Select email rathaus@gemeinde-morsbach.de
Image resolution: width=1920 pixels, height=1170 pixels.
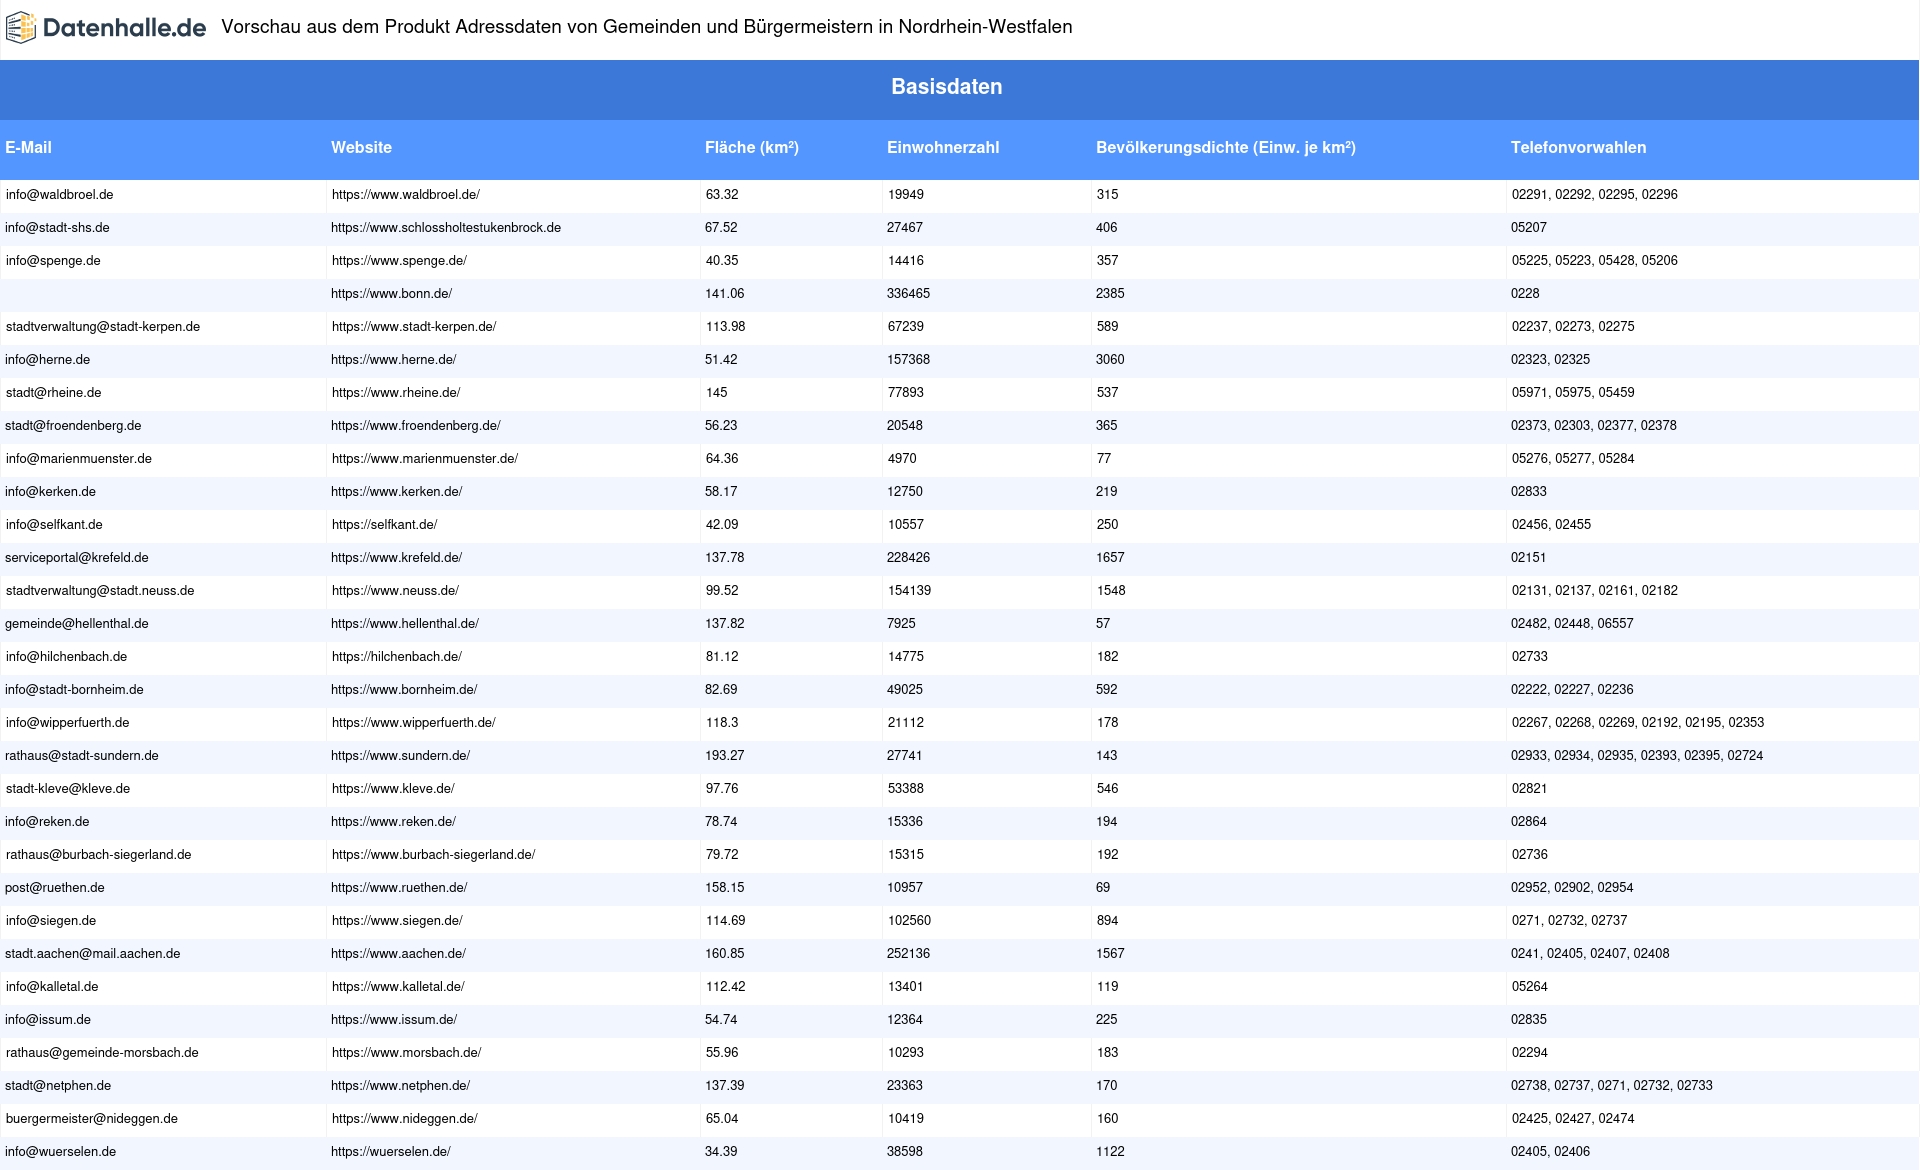[102, 1053]
